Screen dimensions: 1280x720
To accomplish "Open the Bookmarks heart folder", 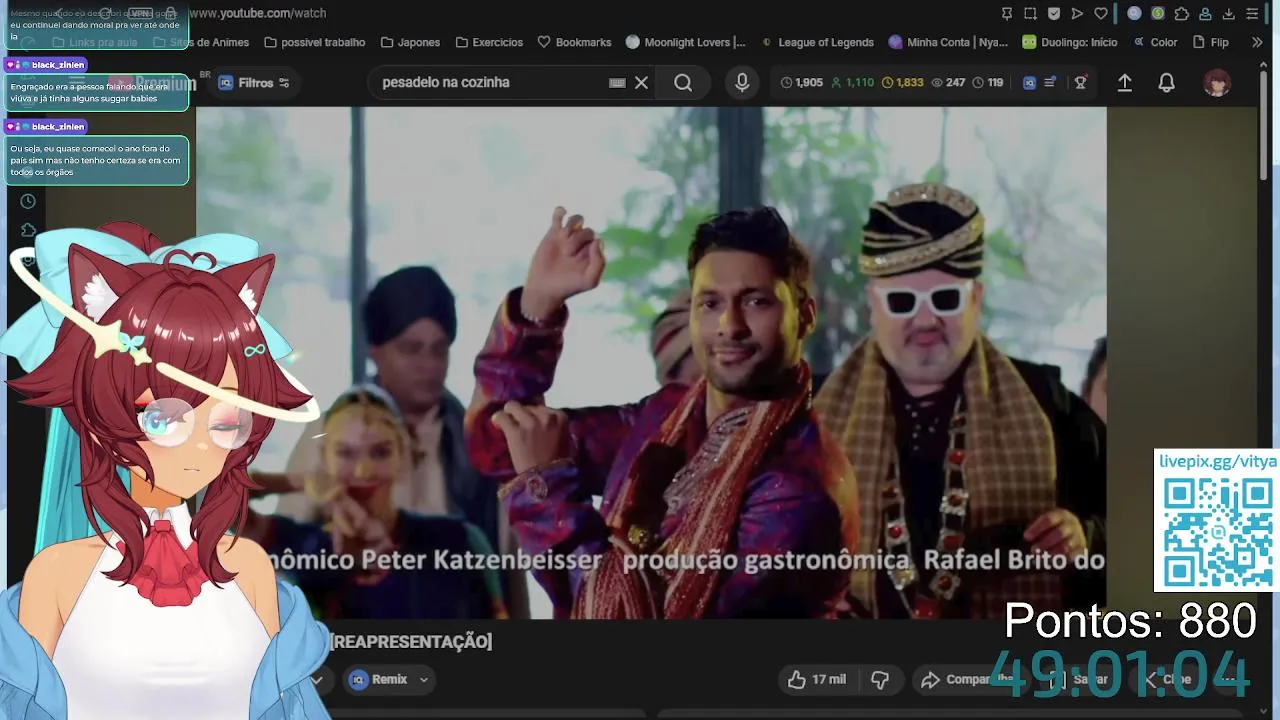I will coord(574,42).
